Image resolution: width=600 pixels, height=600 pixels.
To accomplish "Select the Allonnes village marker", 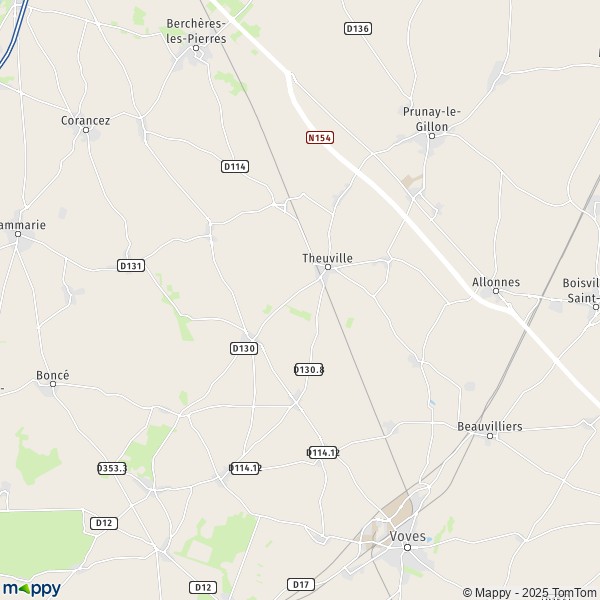I will [x=496, y=291].
